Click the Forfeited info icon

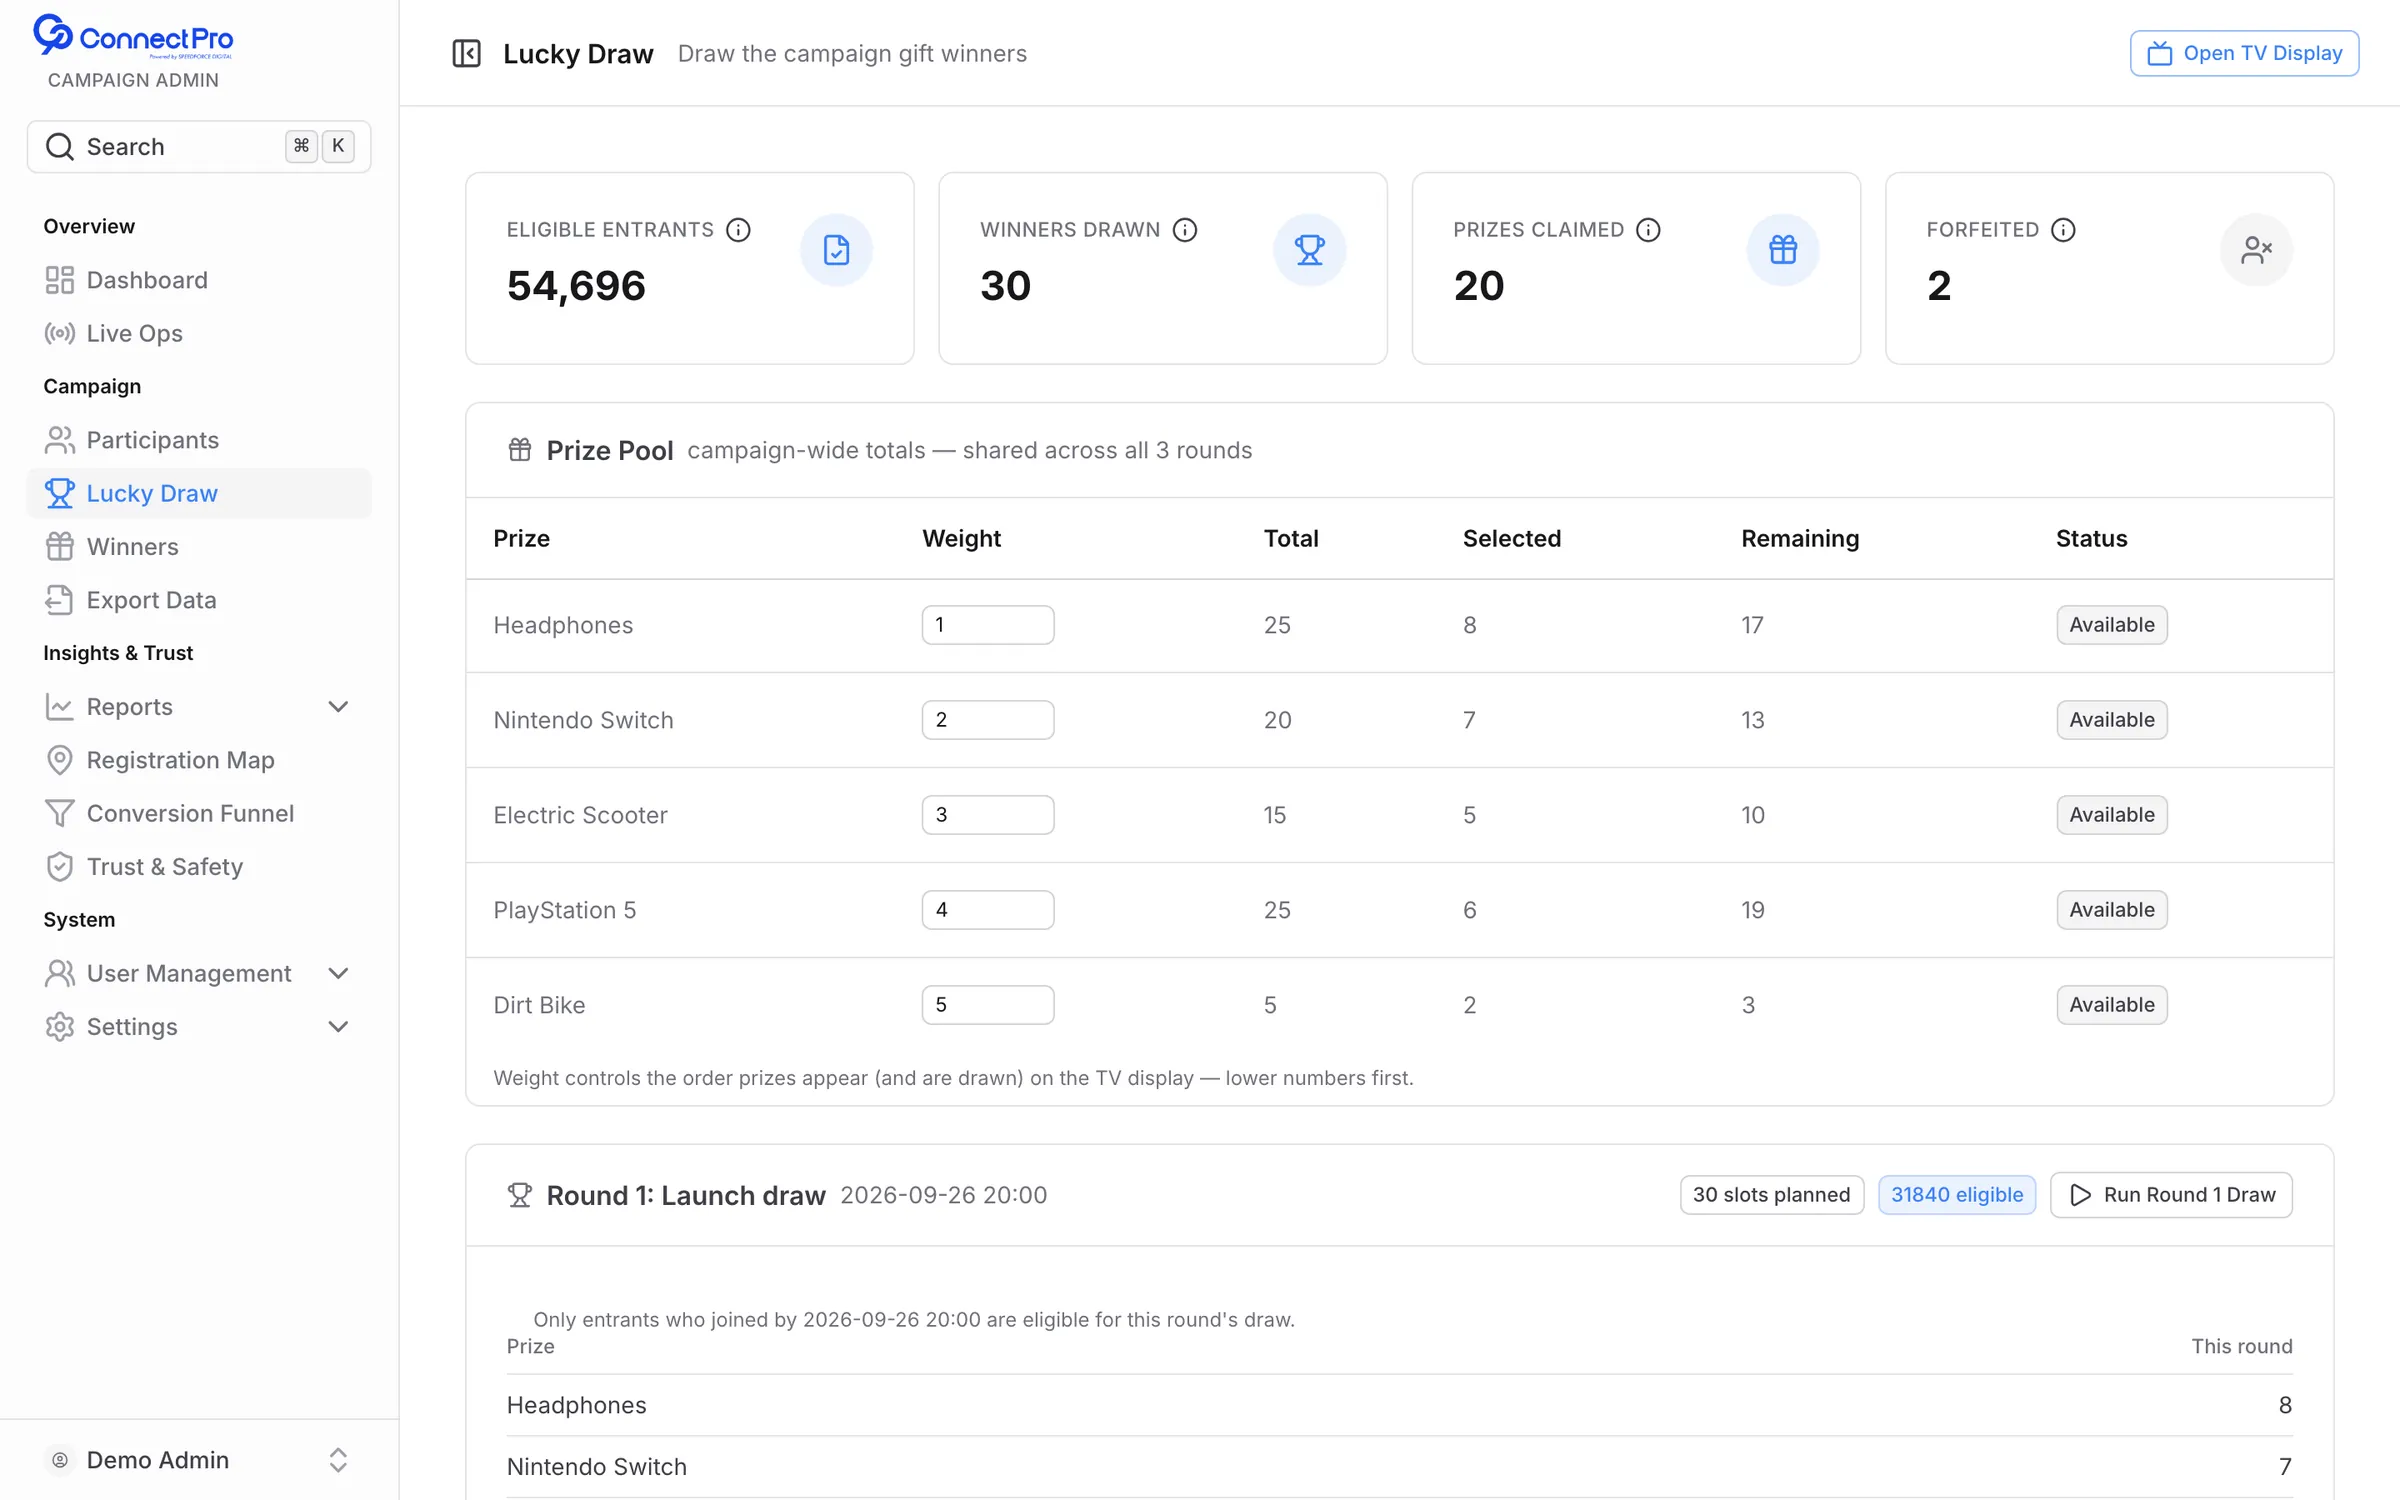click(2063, 230)
